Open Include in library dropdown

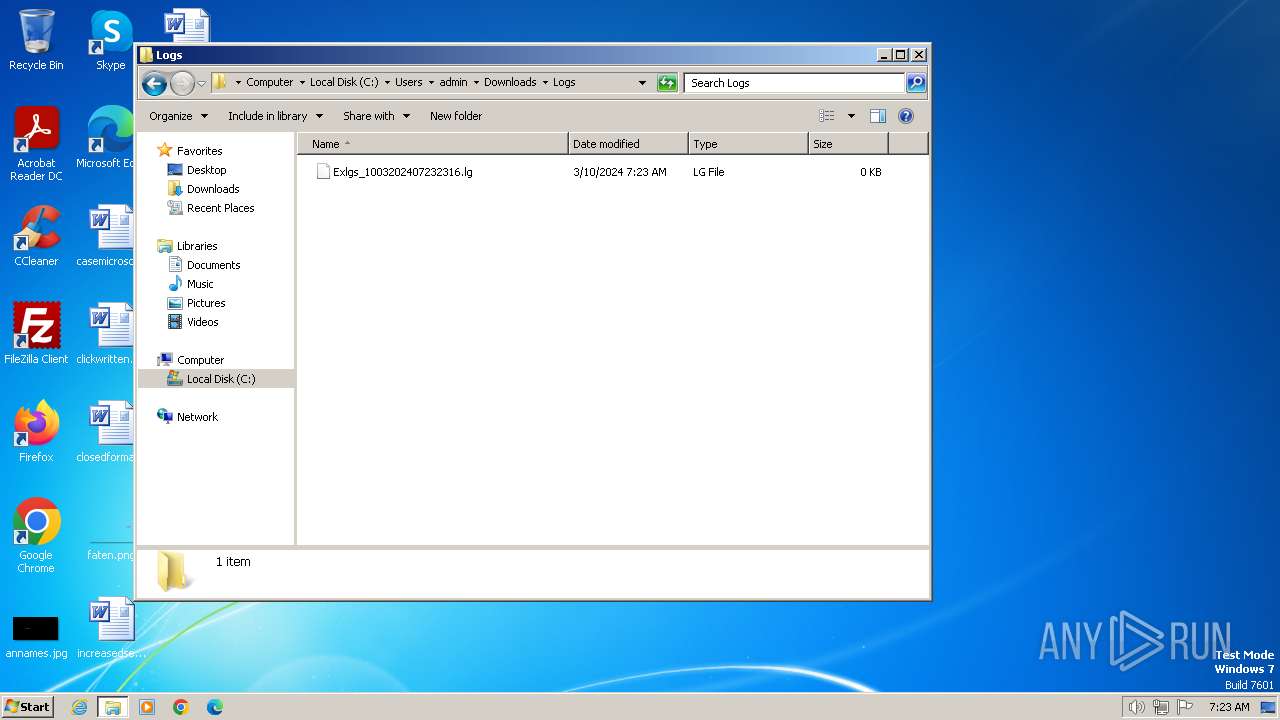(275, 116)
